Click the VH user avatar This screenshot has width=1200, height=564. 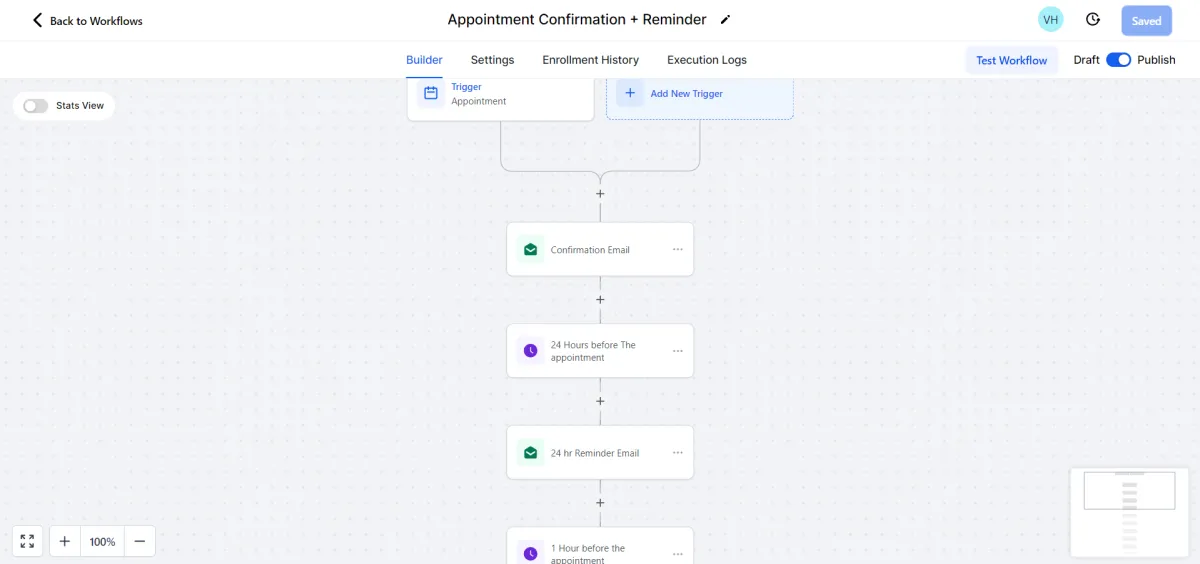point(1051,20)
